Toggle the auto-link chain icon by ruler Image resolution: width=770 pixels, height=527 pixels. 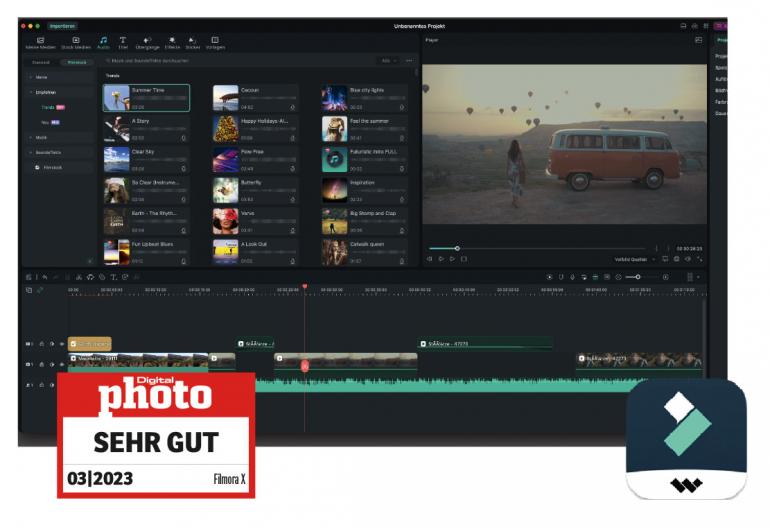tap(40, 290)
